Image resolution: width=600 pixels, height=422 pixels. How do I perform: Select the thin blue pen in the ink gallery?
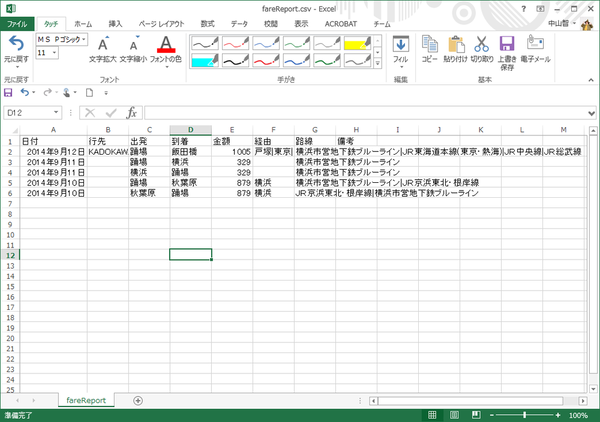(x=266, y=43)
